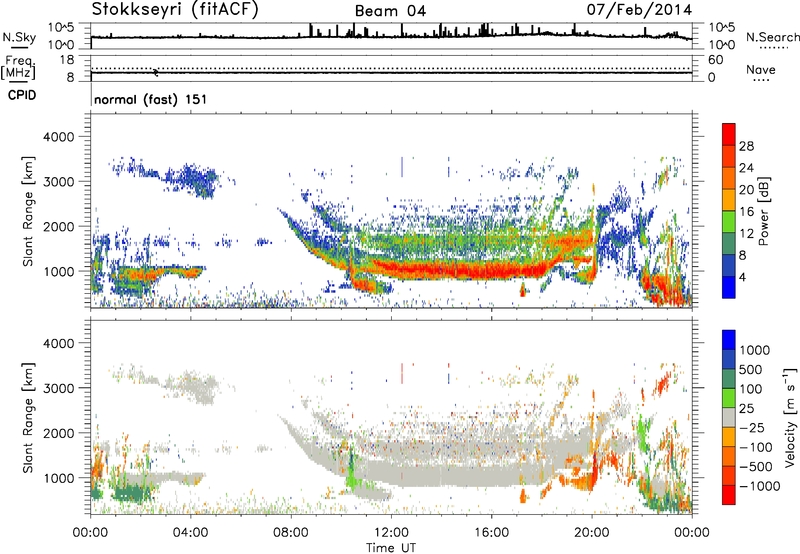Image resolution: width=800 pixels, height=554 pixels.
Task: Click the 'N.Sky' label
Action: 19,37
